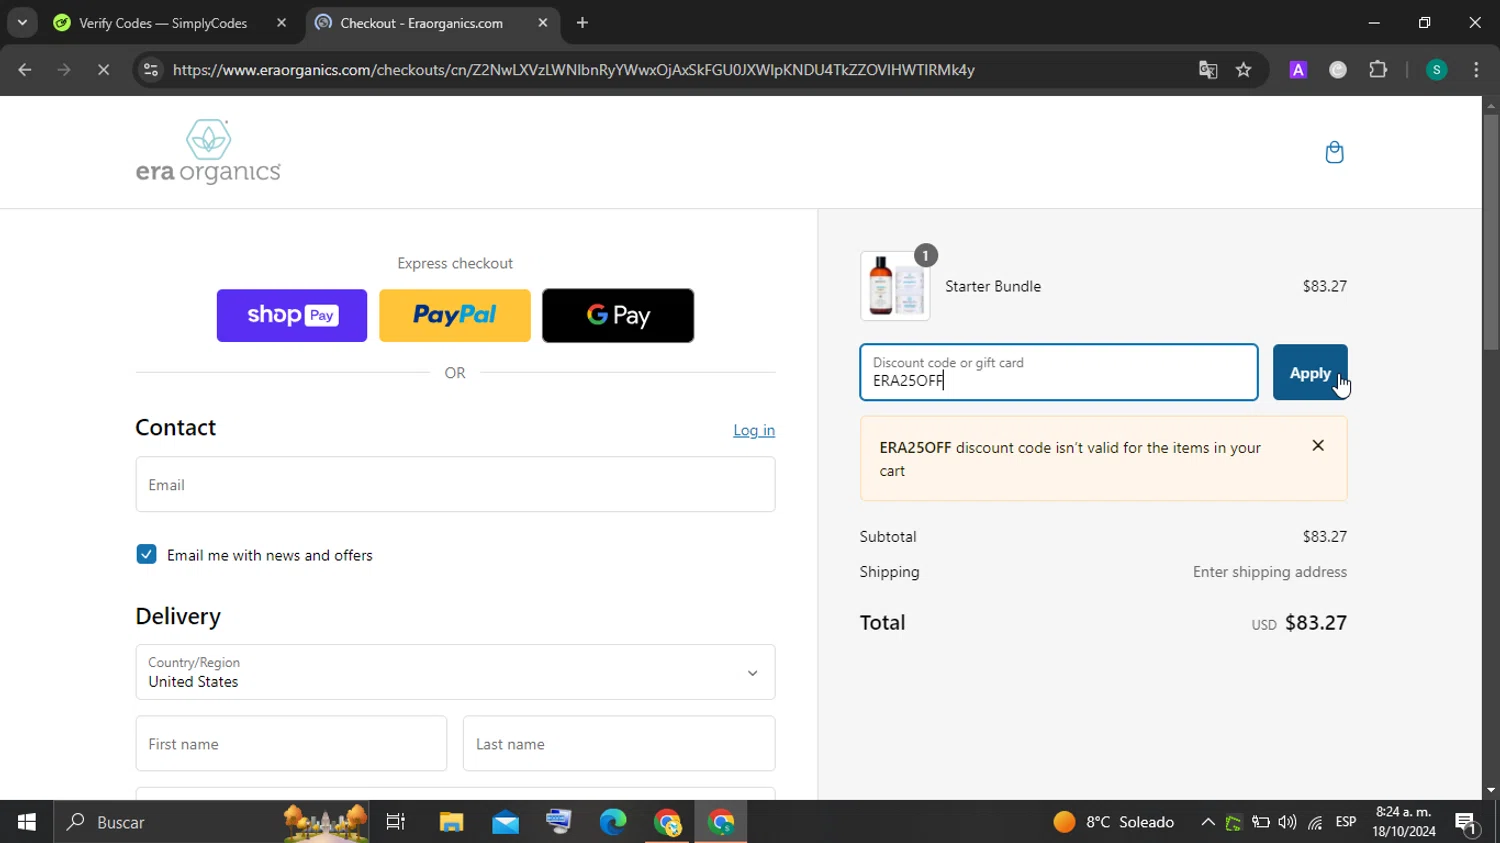Screen dimensions: 1500x843
Task: Pay with Google Pay button
Action: click(618, 316)
